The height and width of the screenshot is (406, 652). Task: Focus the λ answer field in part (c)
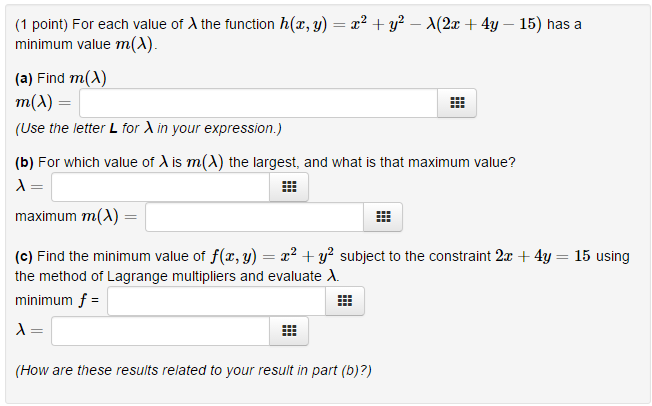click(x=160, y=331)
